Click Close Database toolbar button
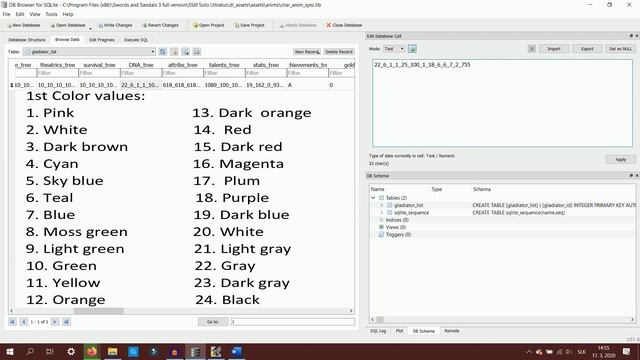Viewport: 640px width, 360px height. point(344,25)
